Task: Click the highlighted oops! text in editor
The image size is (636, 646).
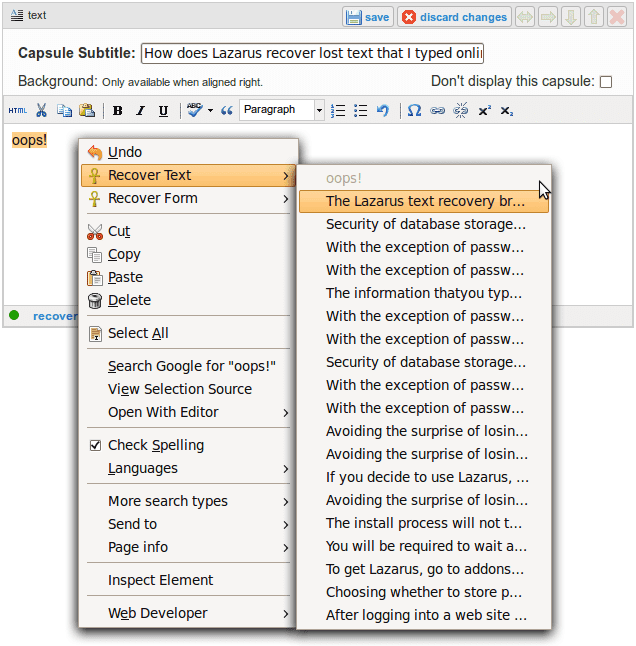Action: pyautogui.click(x=29, y=140)
